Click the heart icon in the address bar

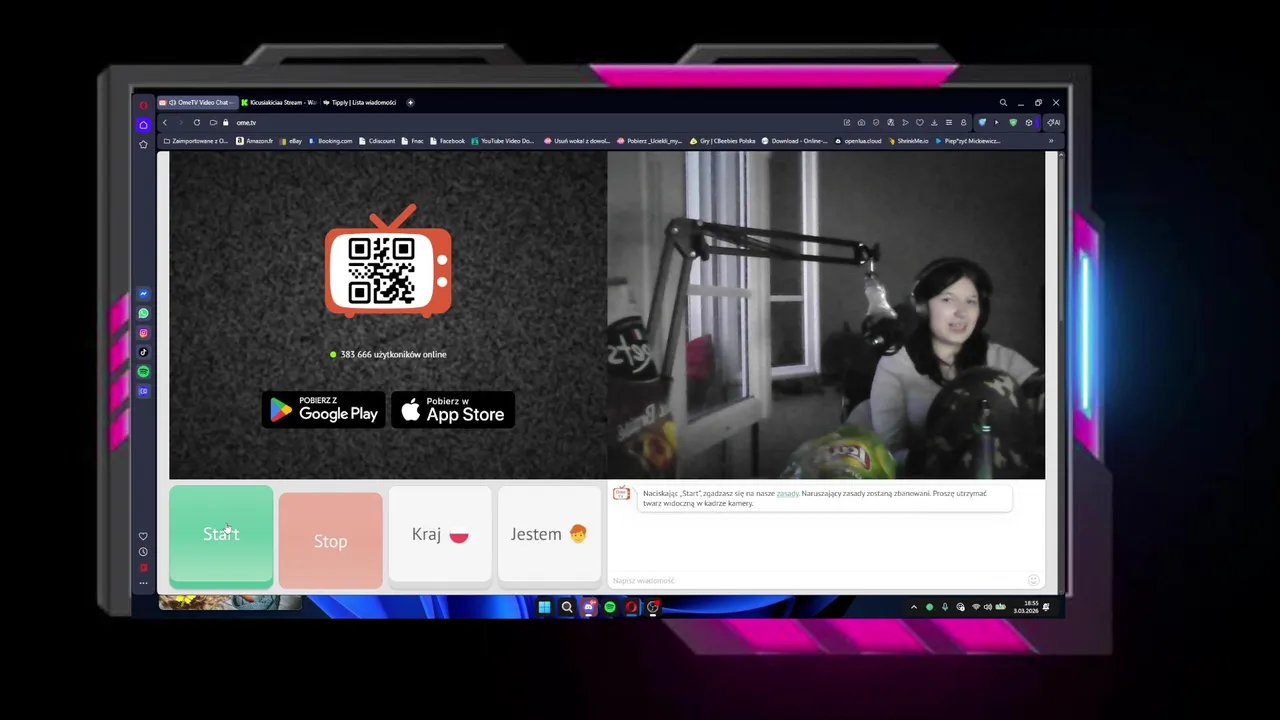point(920,122)
